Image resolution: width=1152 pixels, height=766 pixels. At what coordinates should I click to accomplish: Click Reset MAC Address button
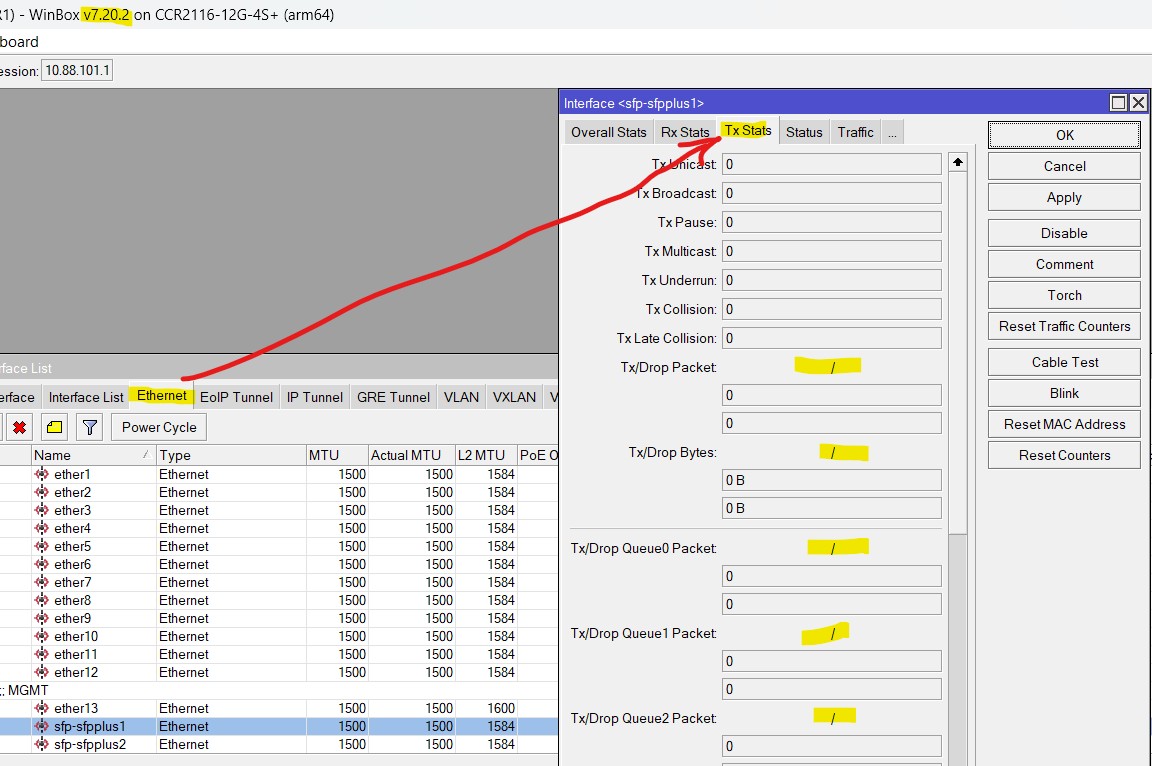pyautogui.click(x=1064, y=424)
